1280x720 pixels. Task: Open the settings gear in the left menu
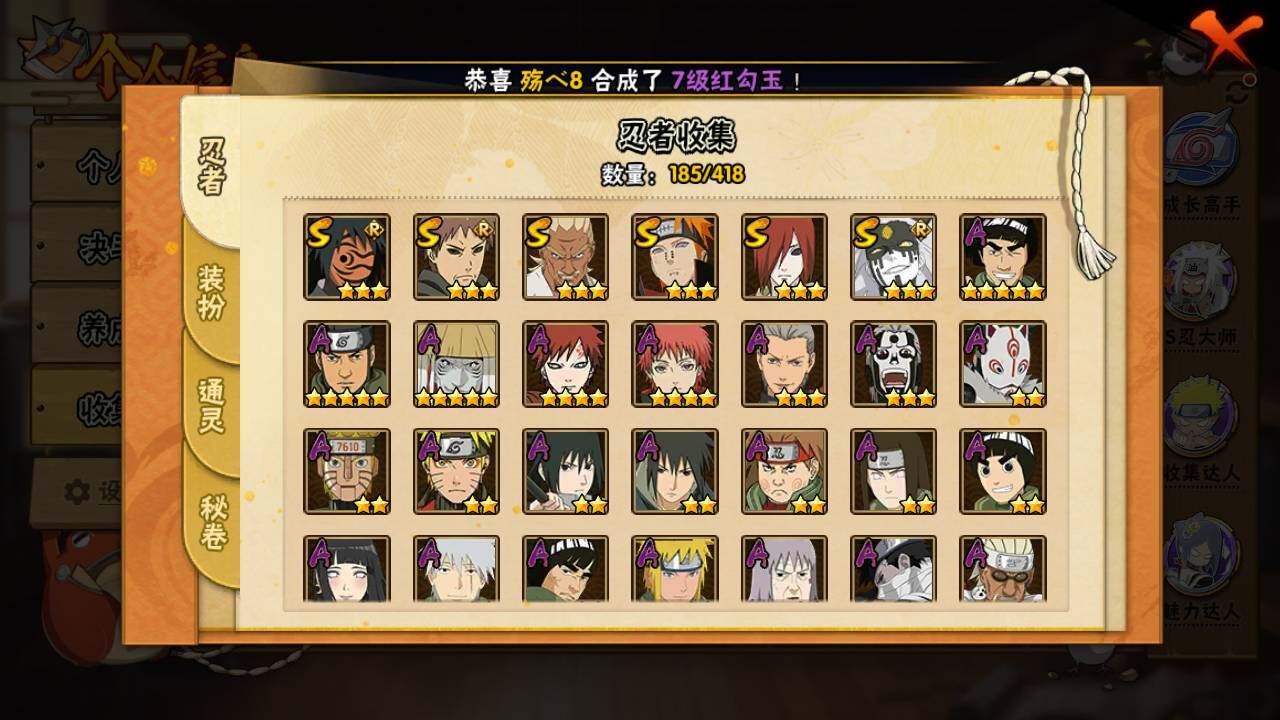click(77, 491)
